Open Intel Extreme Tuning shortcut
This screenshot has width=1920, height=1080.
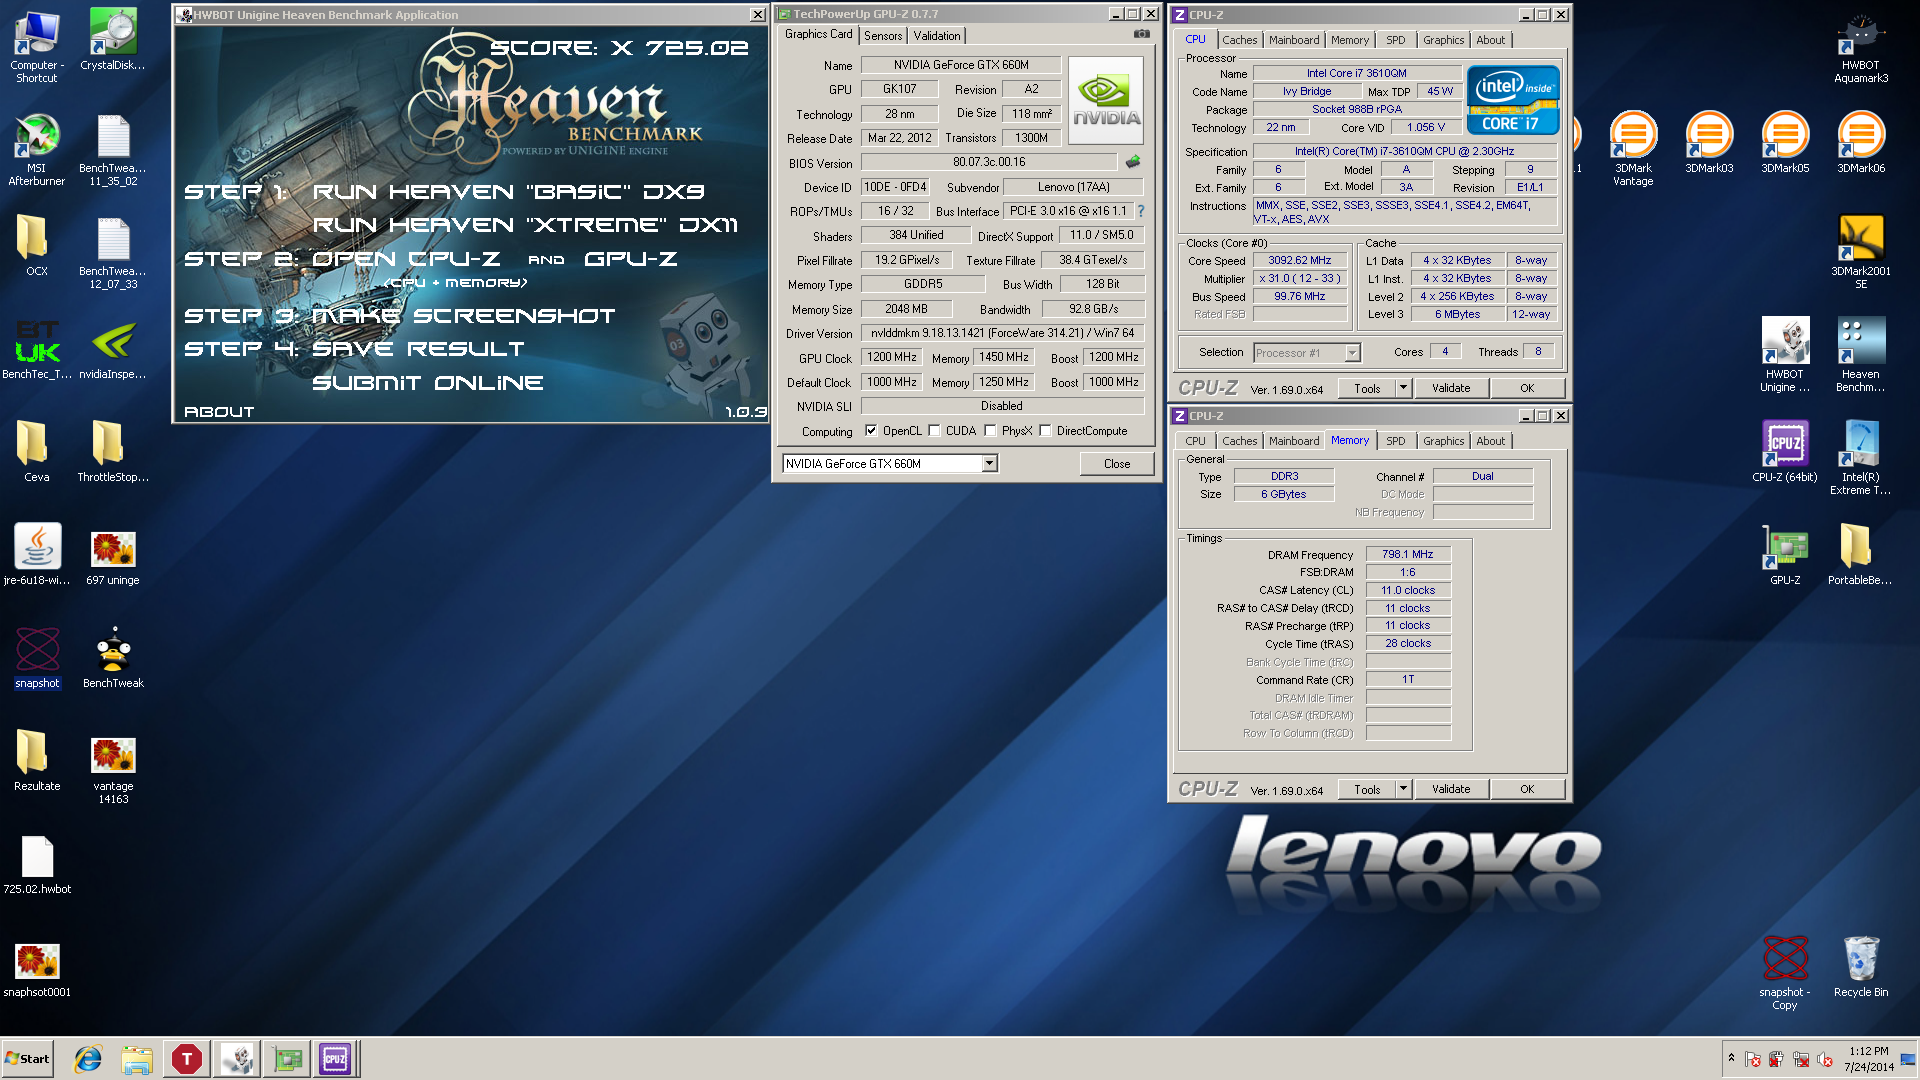1861,458
